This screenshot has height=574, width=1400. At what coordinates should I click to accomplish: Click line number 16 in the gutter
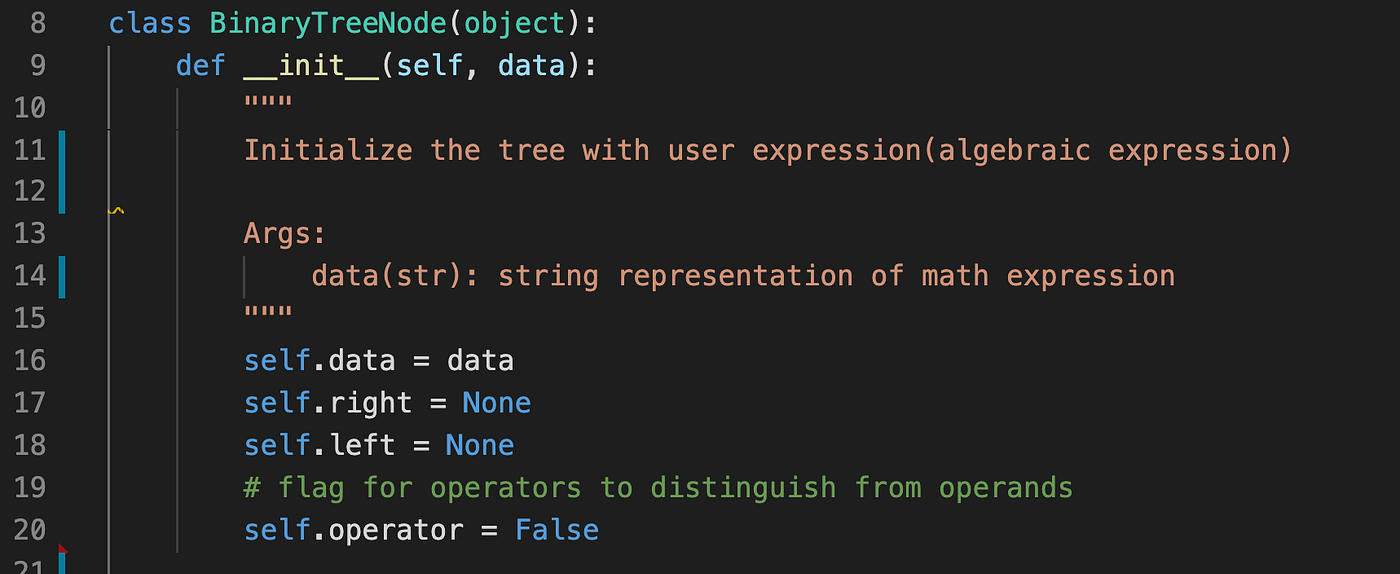pyautogui.click(x=30, y=360)
